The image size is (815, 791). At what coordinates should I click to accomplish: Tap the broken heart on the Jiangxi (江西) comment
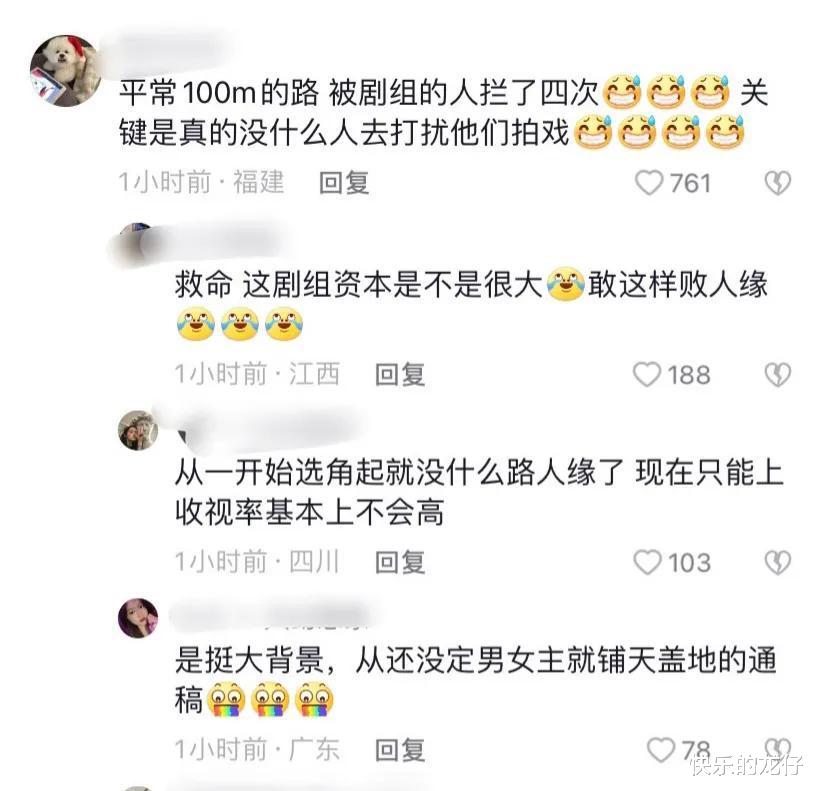click(x=778, y=375)
